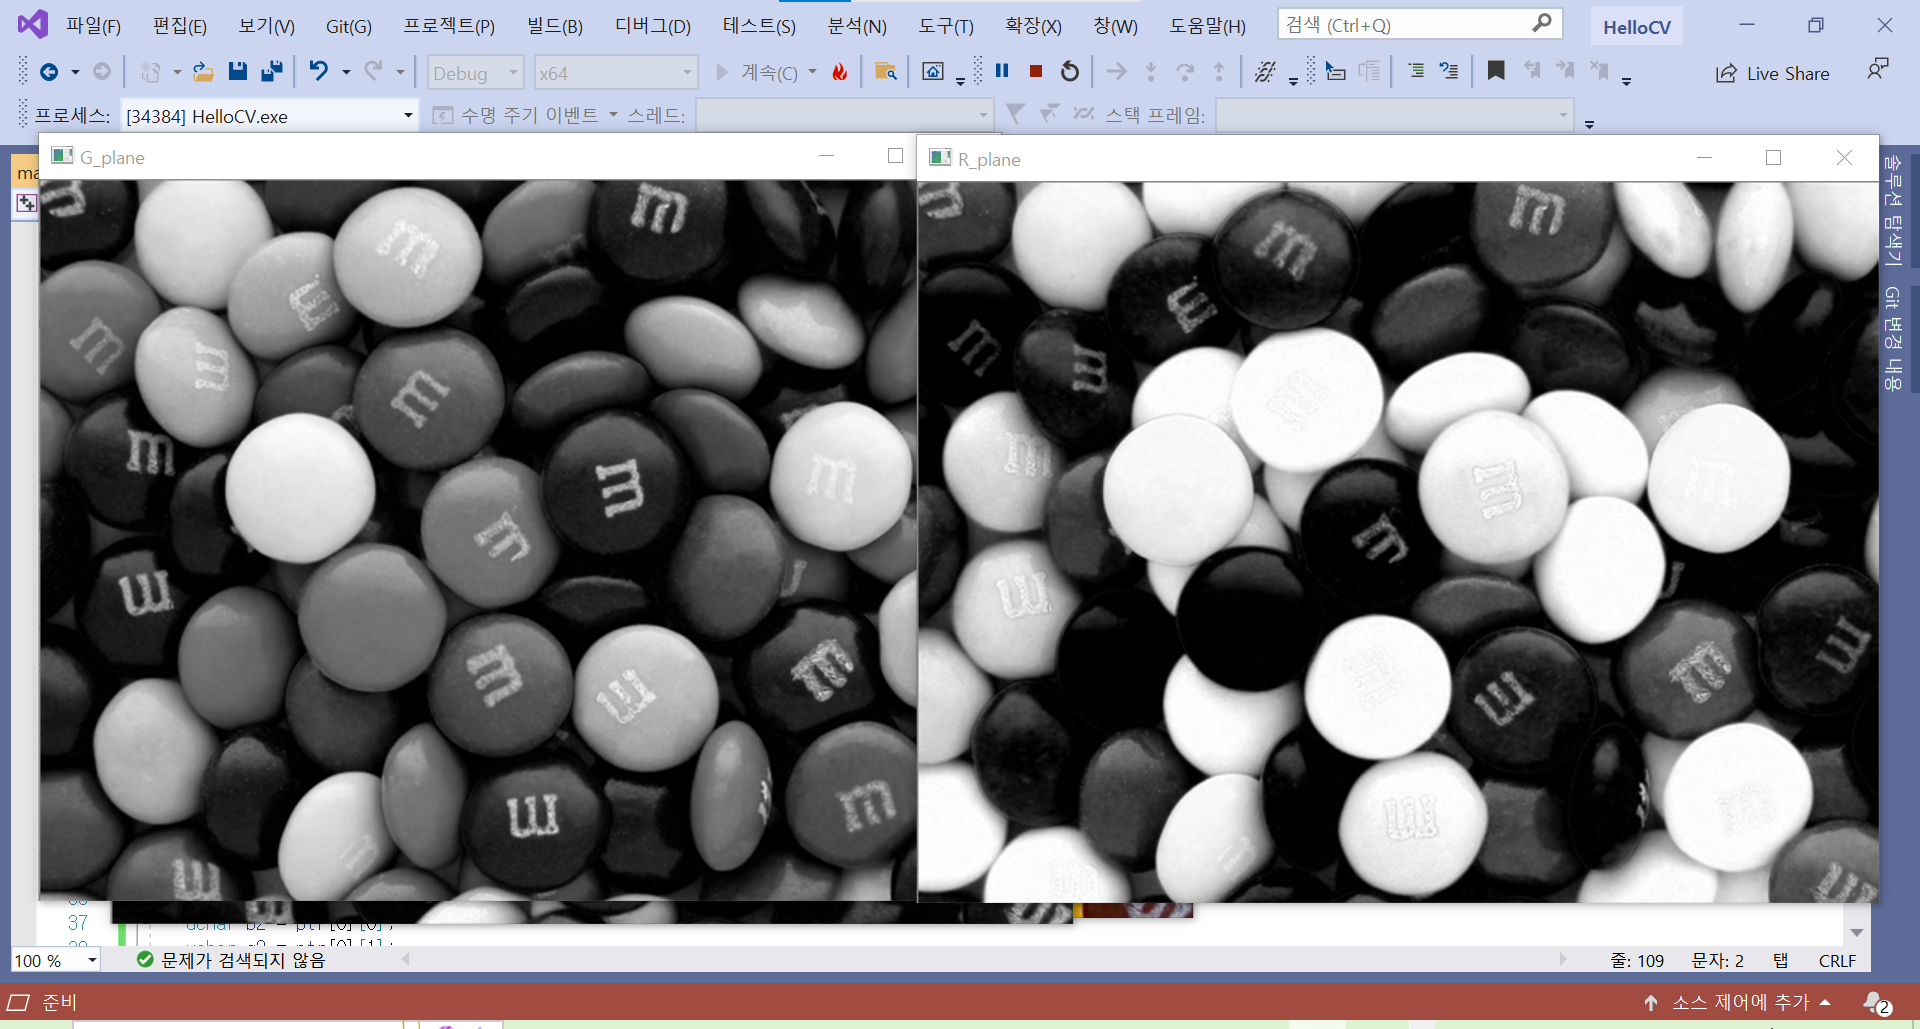Expand the 계속(C) dropdown arrow
The height and width of the screenshot is (1029, 1920).
click(x=812, y=72)
